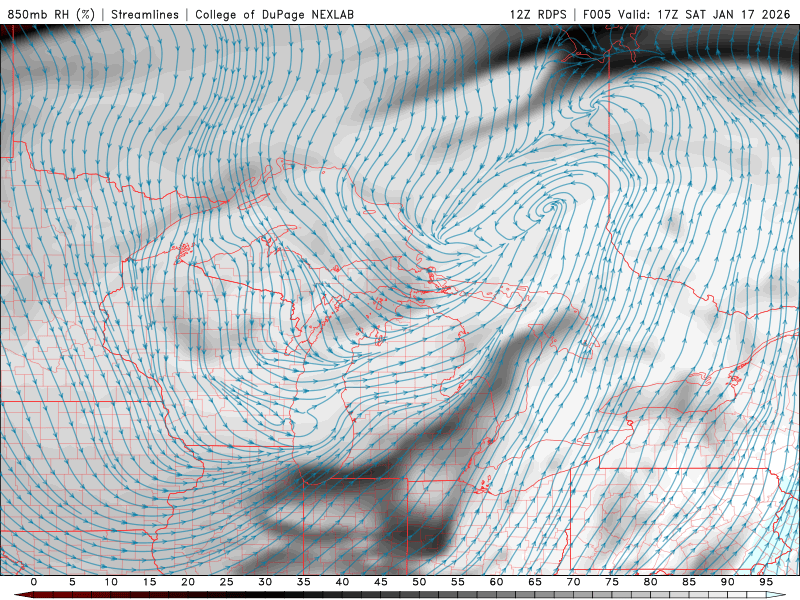Click the '60' value on the RH scale

tap(496, 582)
